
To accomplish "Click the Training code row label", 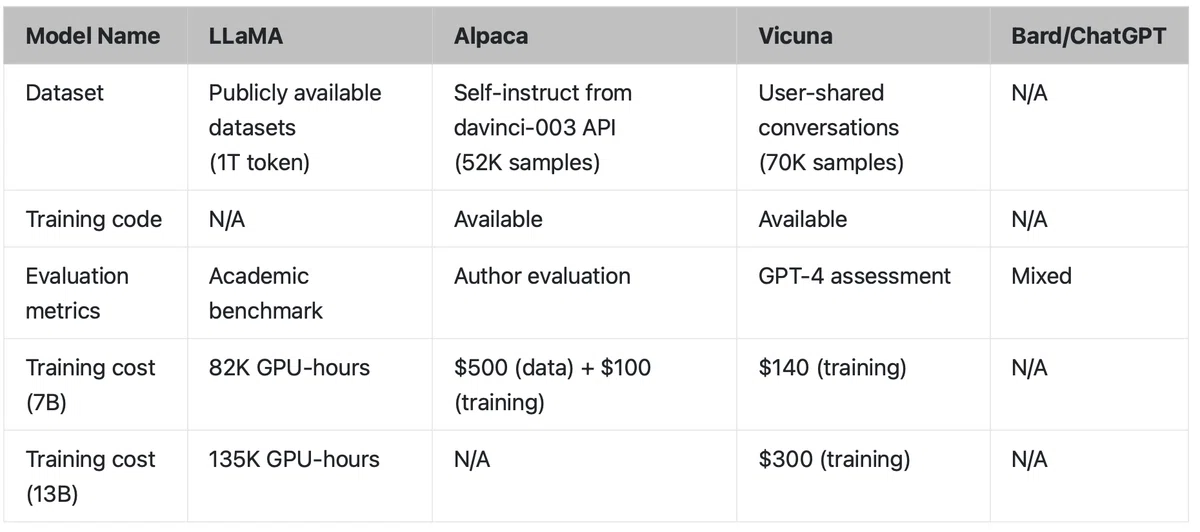I will pyautogui.click(x=93, y=219).
